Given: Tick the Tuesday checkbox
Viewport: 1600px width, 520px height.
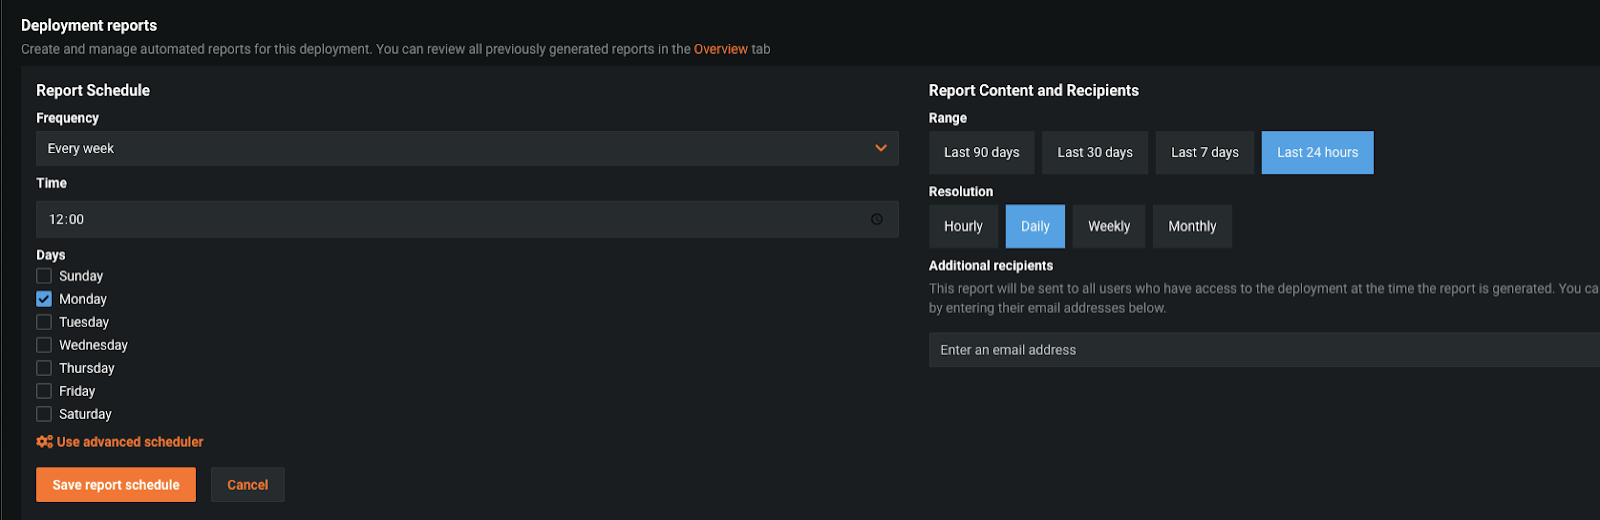Looking at the screenshot, I should (44, 322).
